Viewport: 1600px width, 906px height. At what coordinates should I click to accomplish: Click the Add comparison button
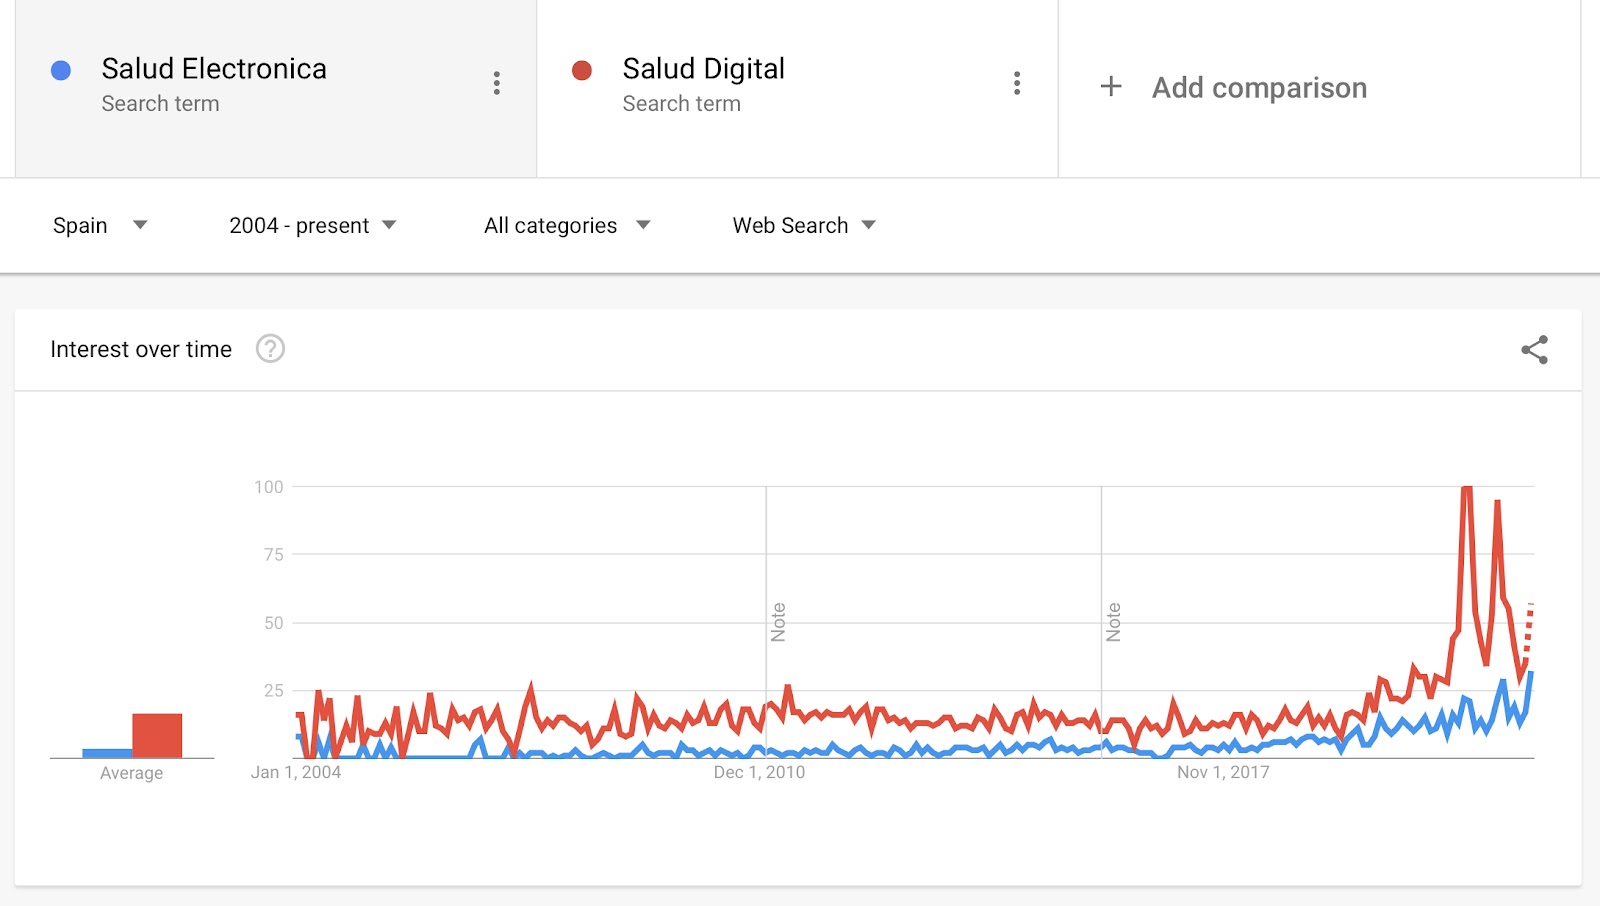[x=1232, y=88]
